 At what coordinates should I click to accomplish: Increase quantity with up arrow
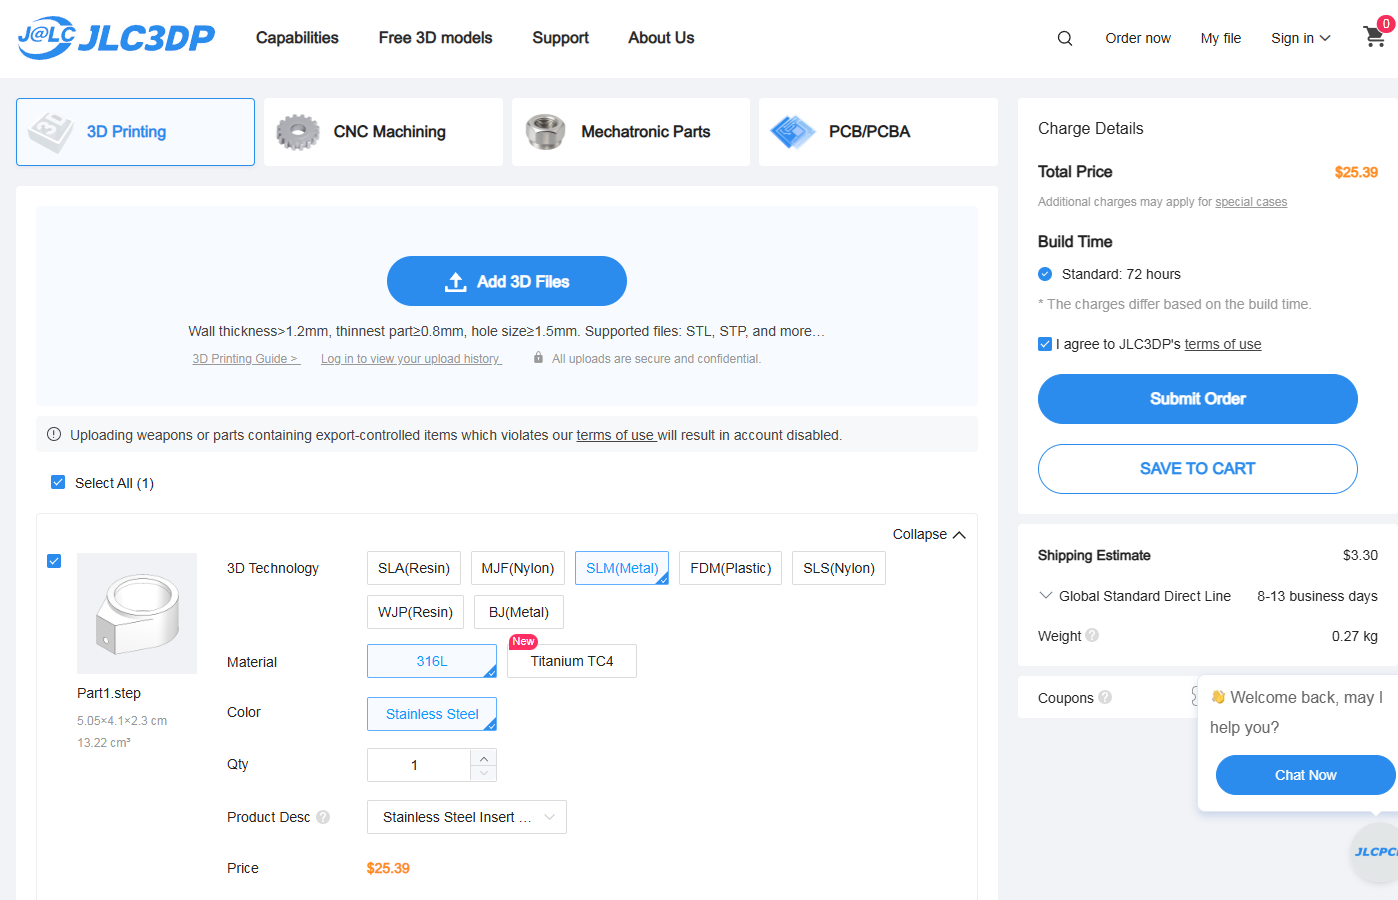pos(484,758)
